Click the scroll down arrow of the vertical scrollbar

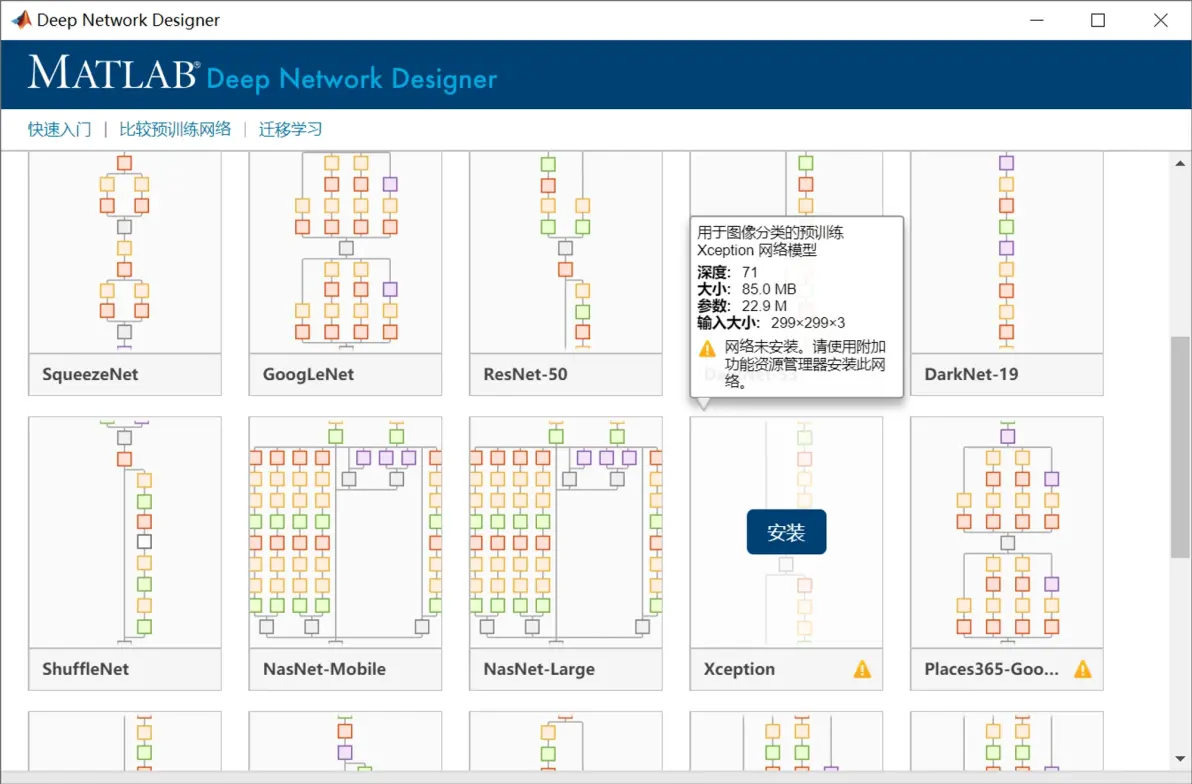click(x=1180, y=758)
